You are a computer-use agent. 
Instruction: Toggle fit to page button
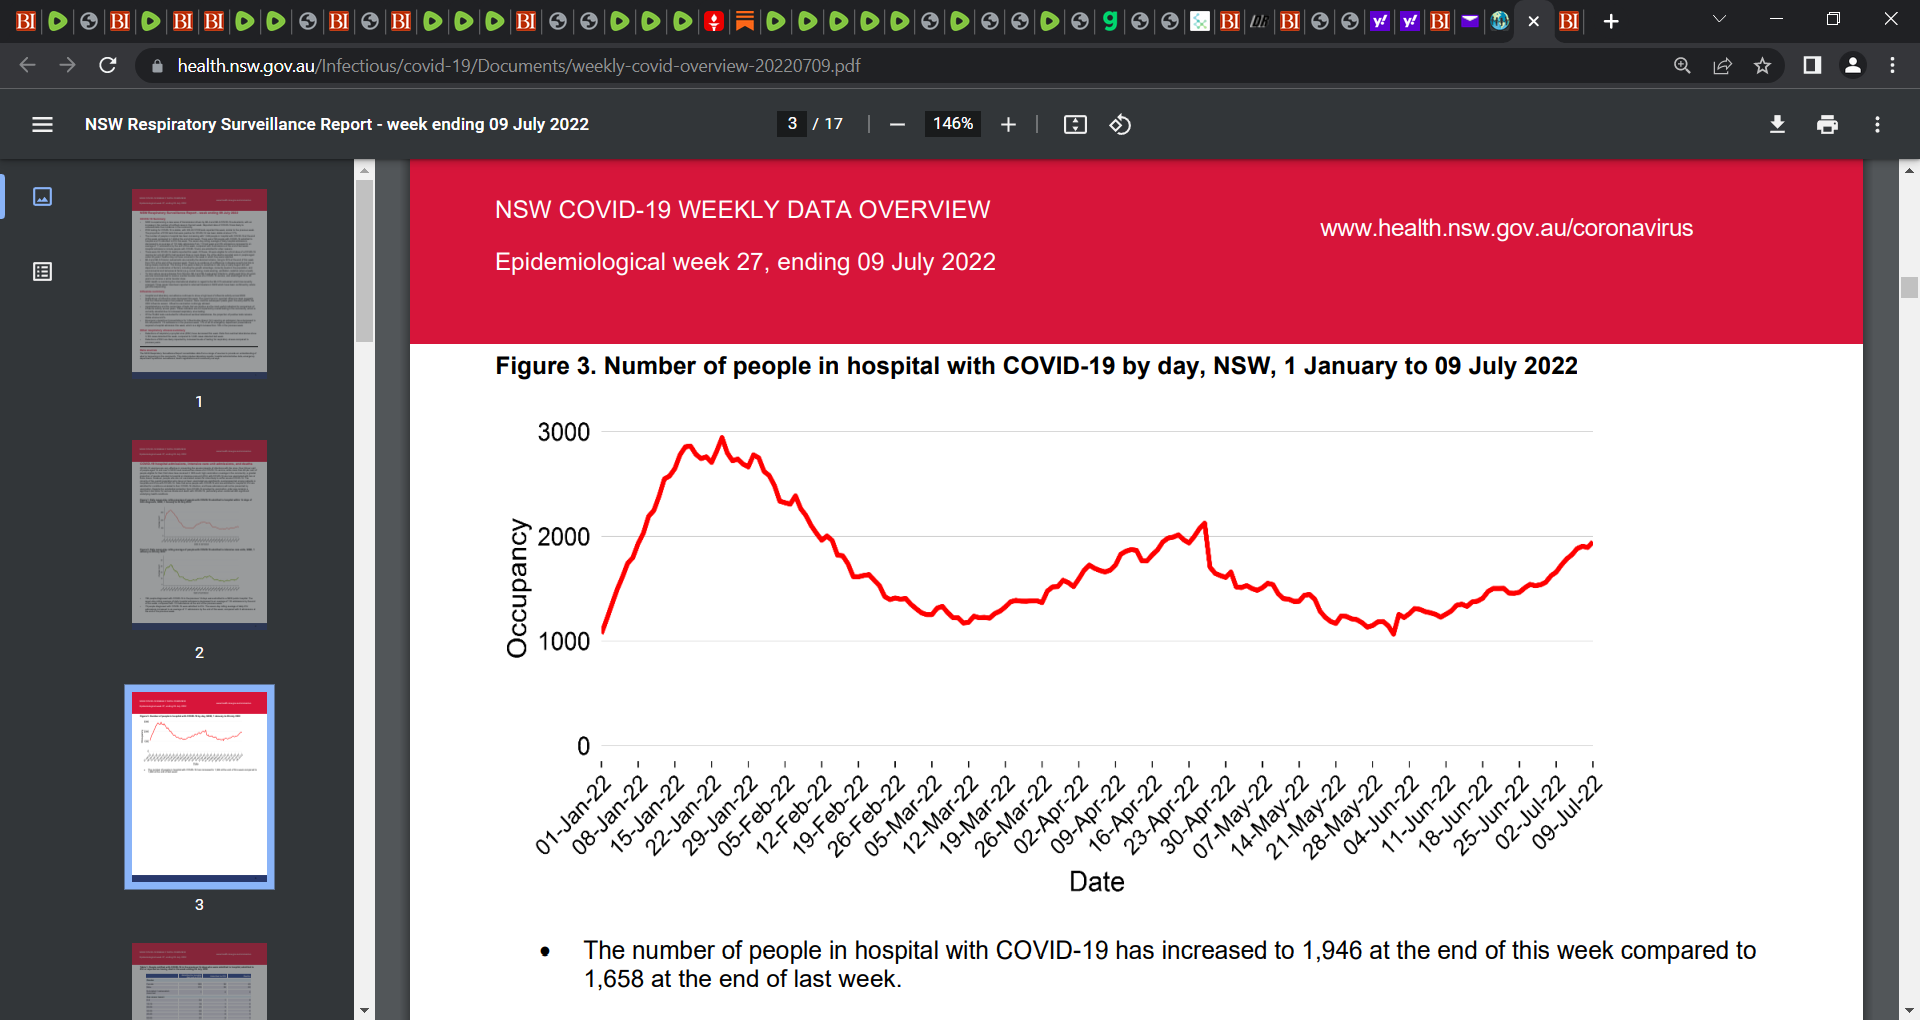coord(1075,124)
